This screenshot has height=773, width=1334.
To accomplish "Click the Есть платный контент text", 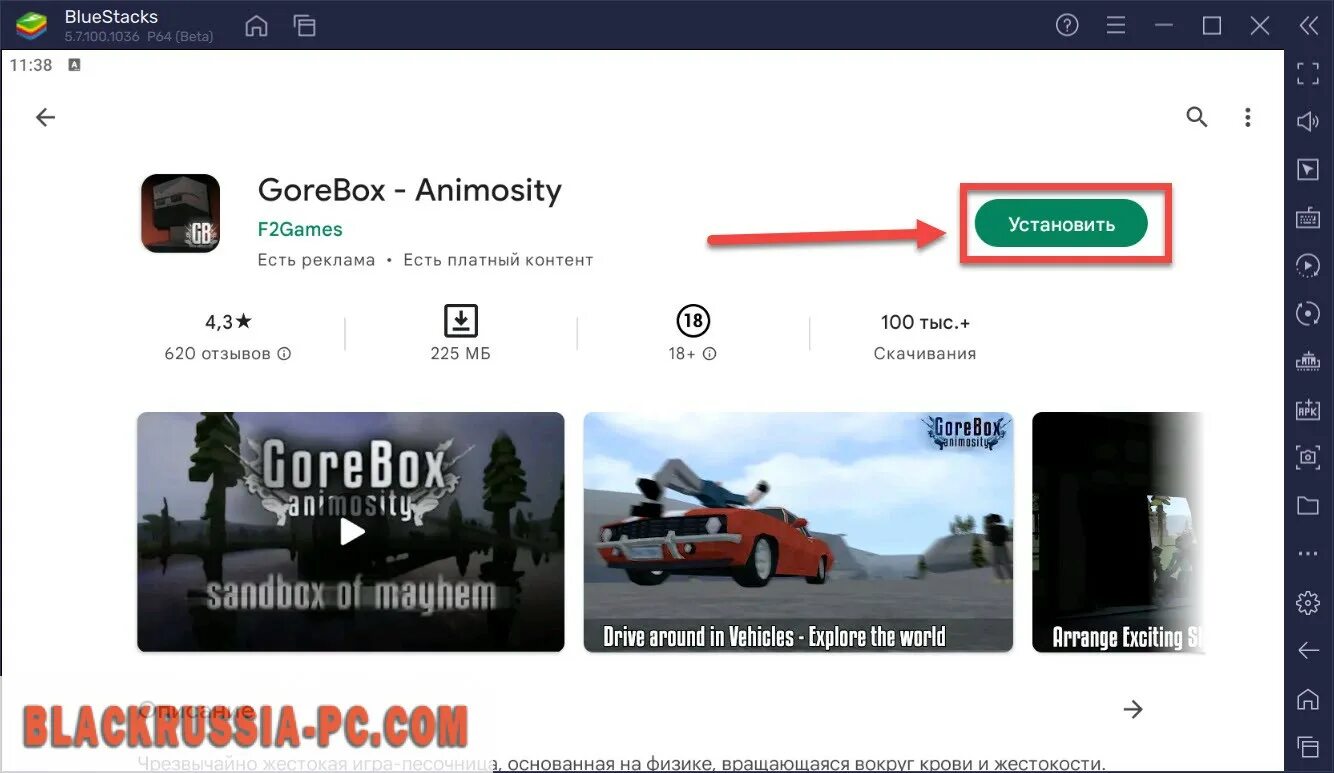I will click(x=498, y=260).
